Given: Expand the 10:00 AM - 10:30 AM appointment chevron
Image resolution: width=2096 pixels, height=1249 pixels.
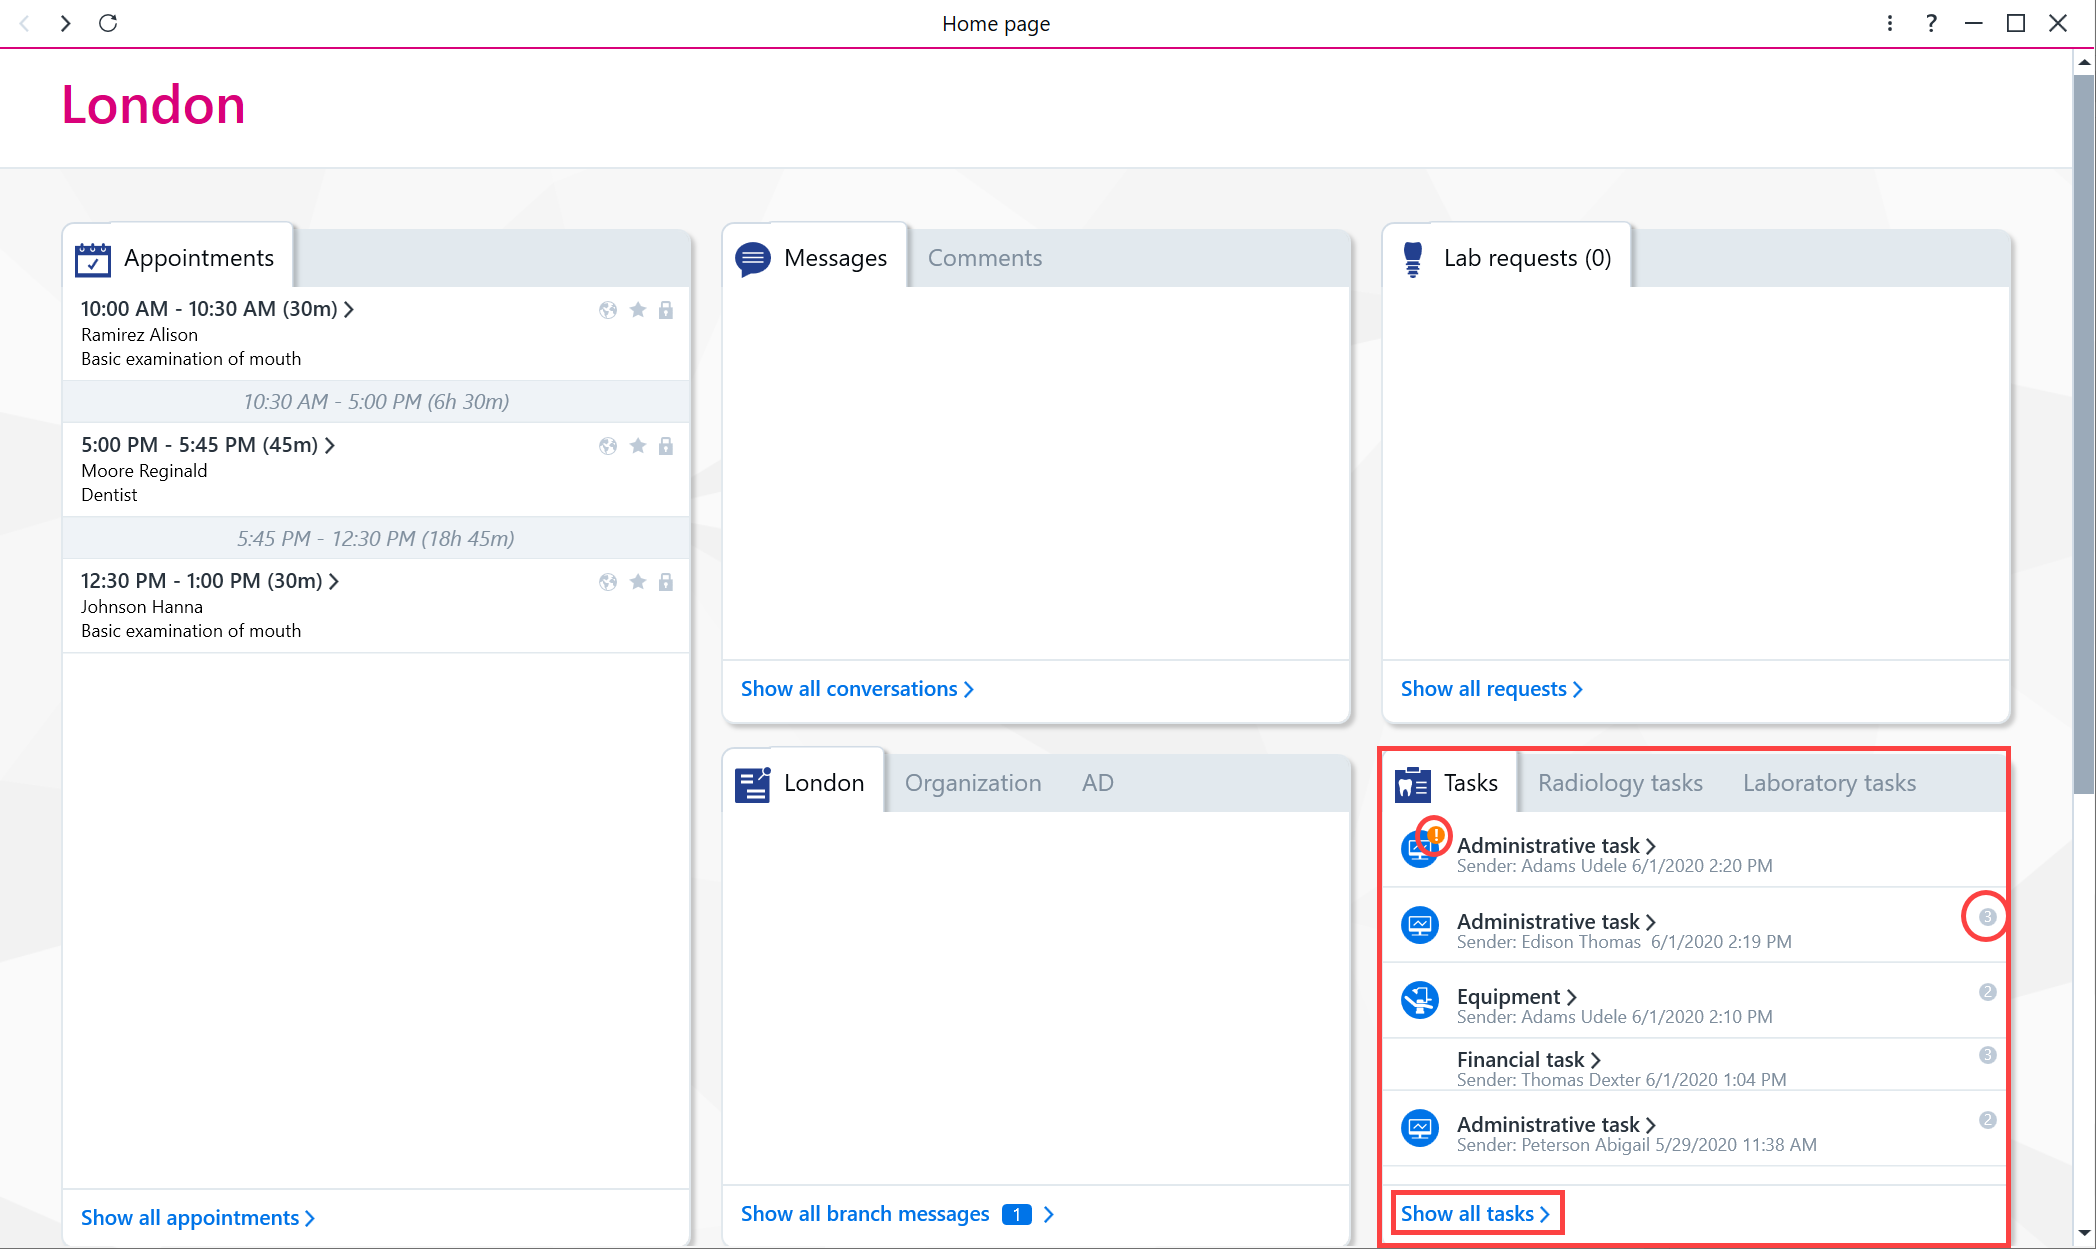Looking at the screenshot, I should coord(349,309).
